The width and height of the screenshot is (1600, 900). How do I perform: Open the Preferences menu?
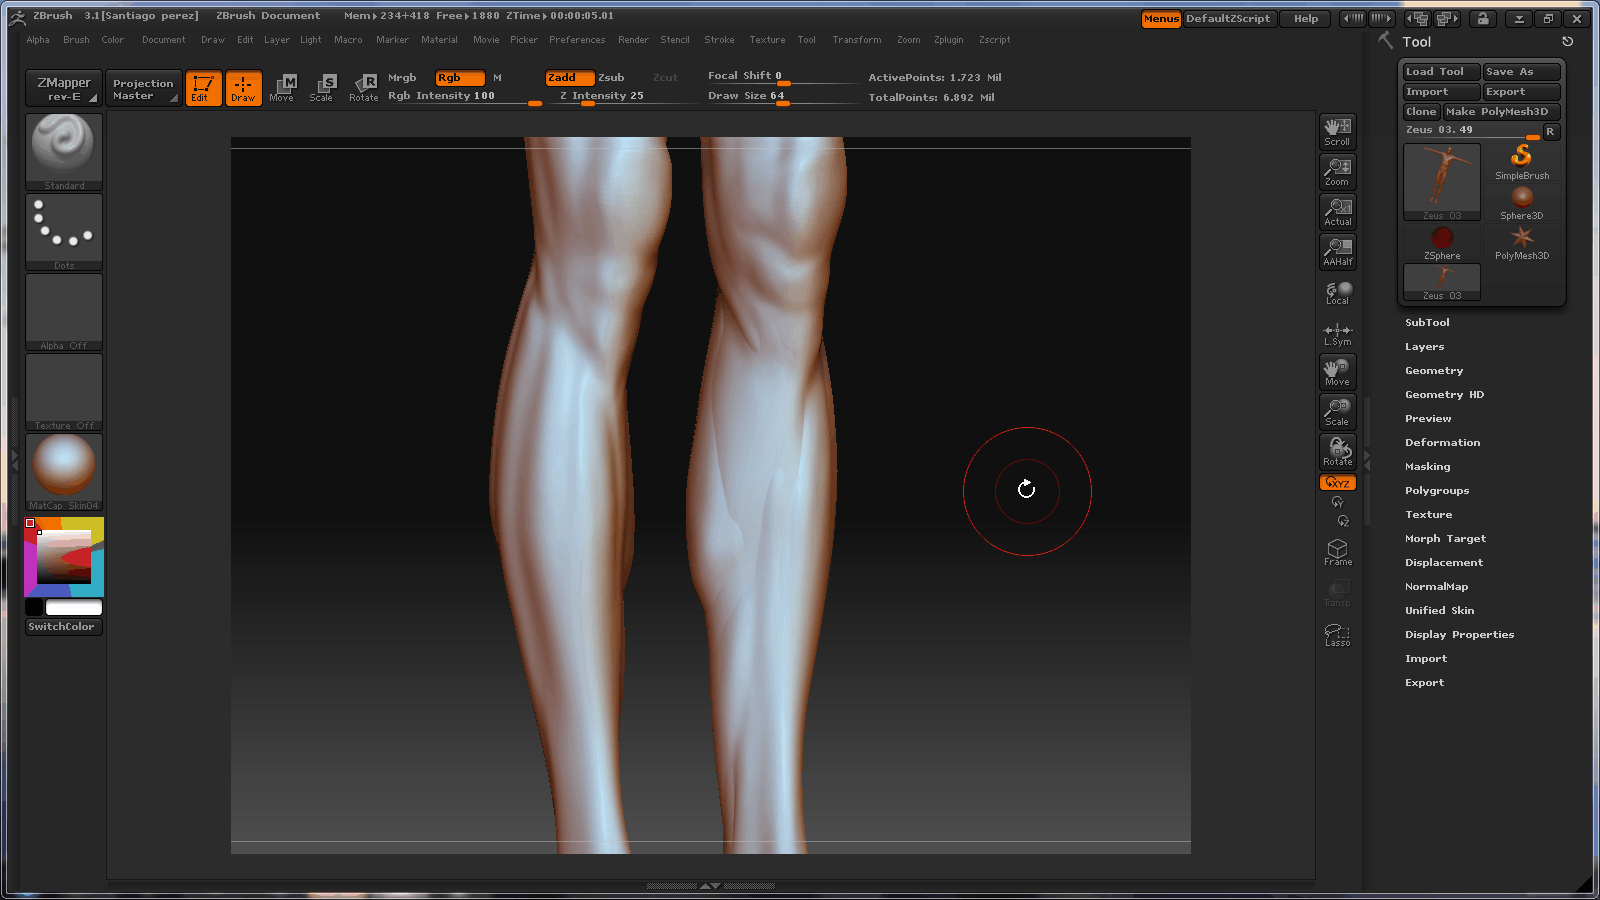point(576,40)
